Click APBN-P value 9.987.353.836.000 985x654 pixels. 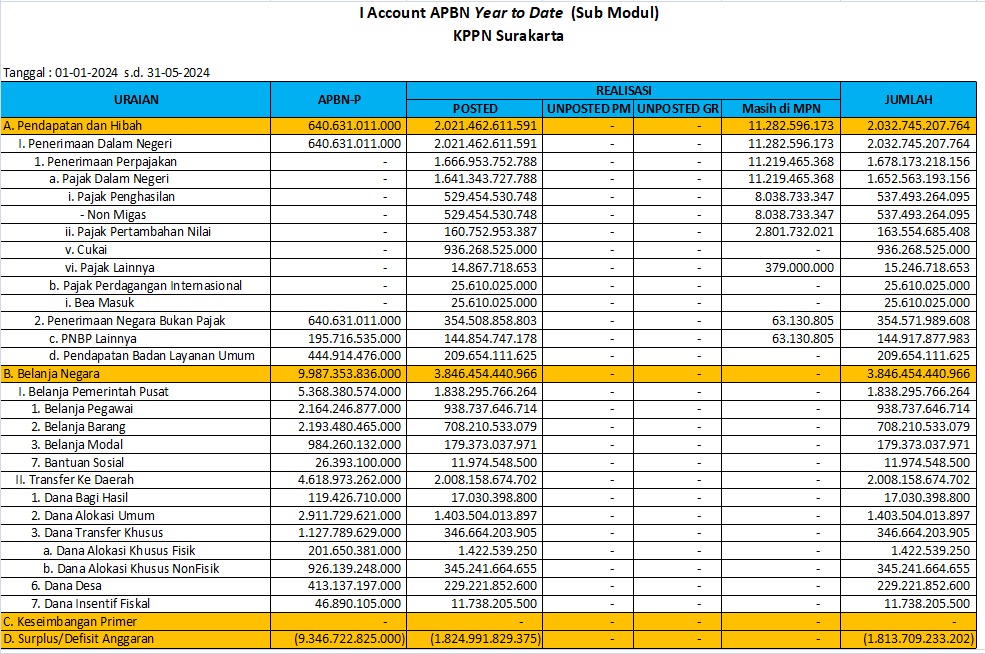point(349,374)
